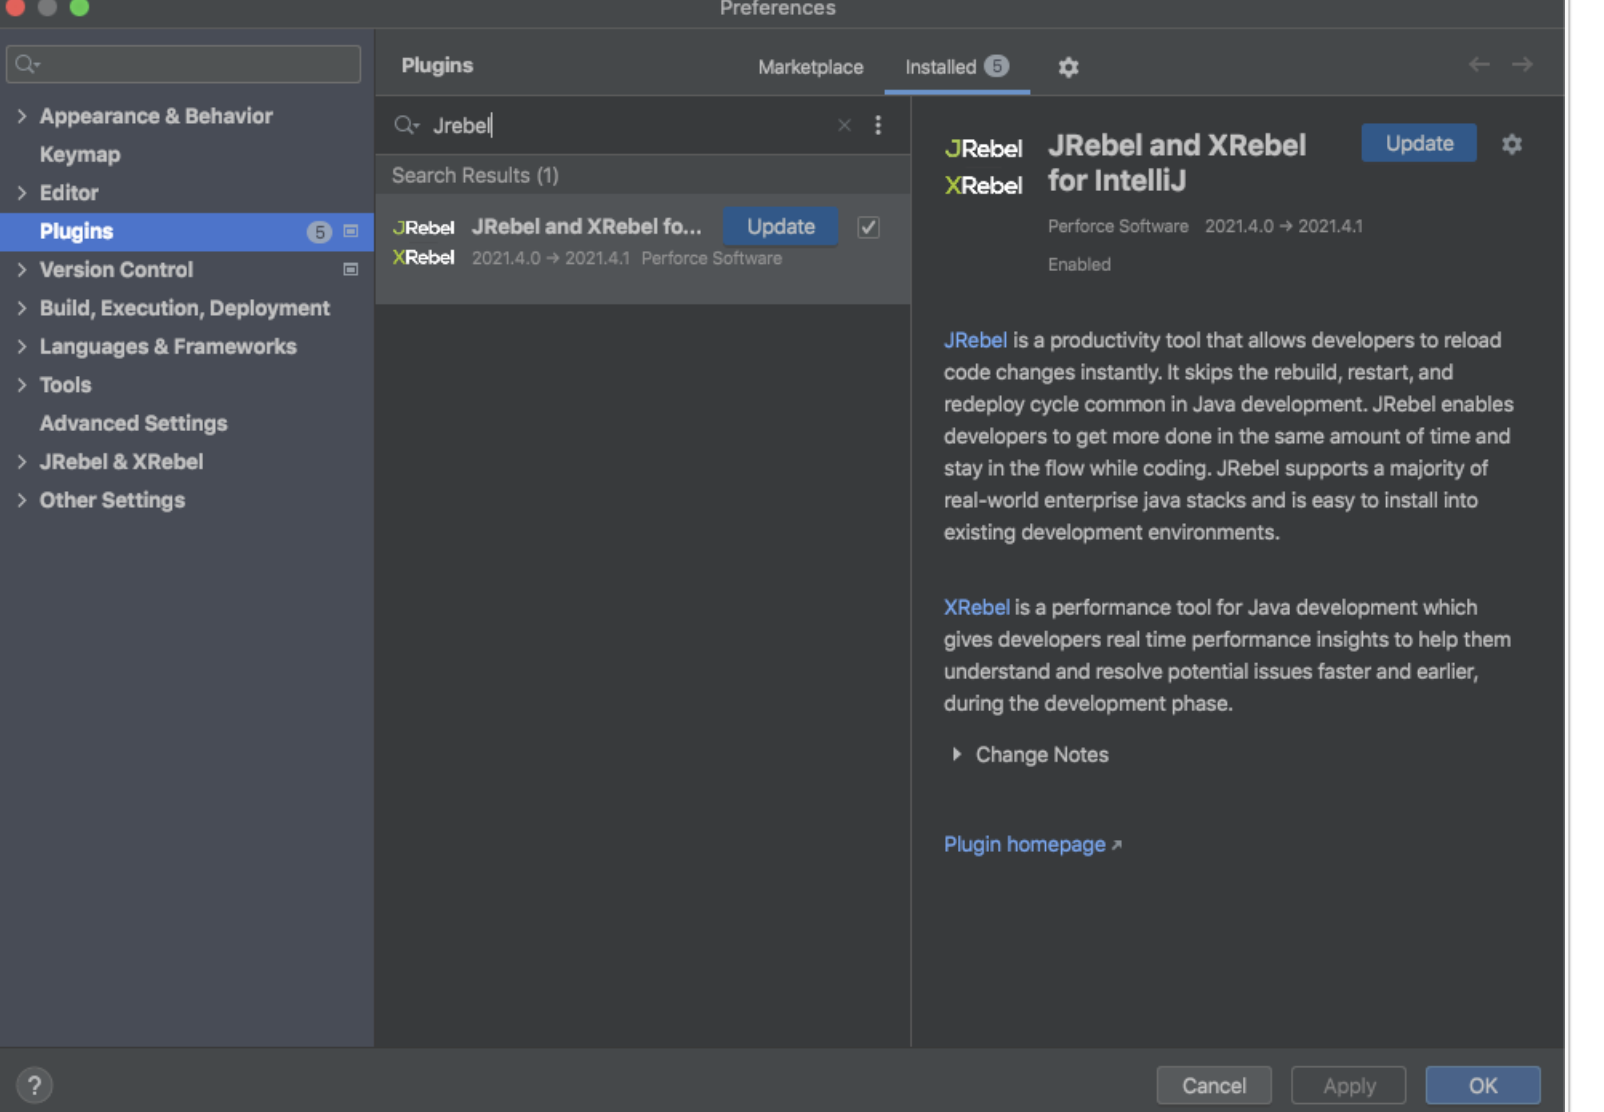Click the Installed tab count badge
This screenshot has width=1604, height=1112.
pyautogui.click(x=996, y=66)
